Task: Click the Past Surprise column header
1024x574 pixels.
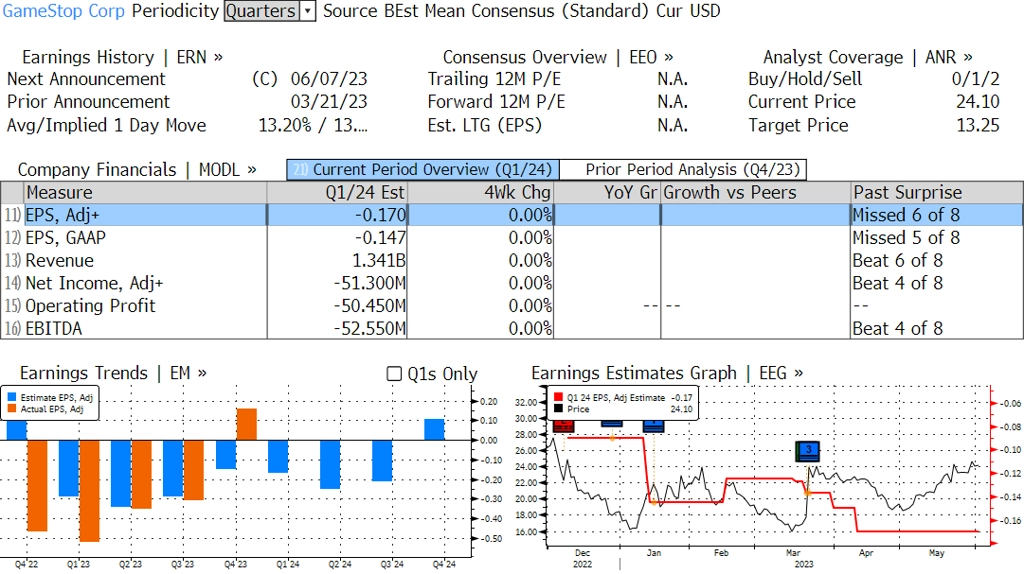Action: 936,193
